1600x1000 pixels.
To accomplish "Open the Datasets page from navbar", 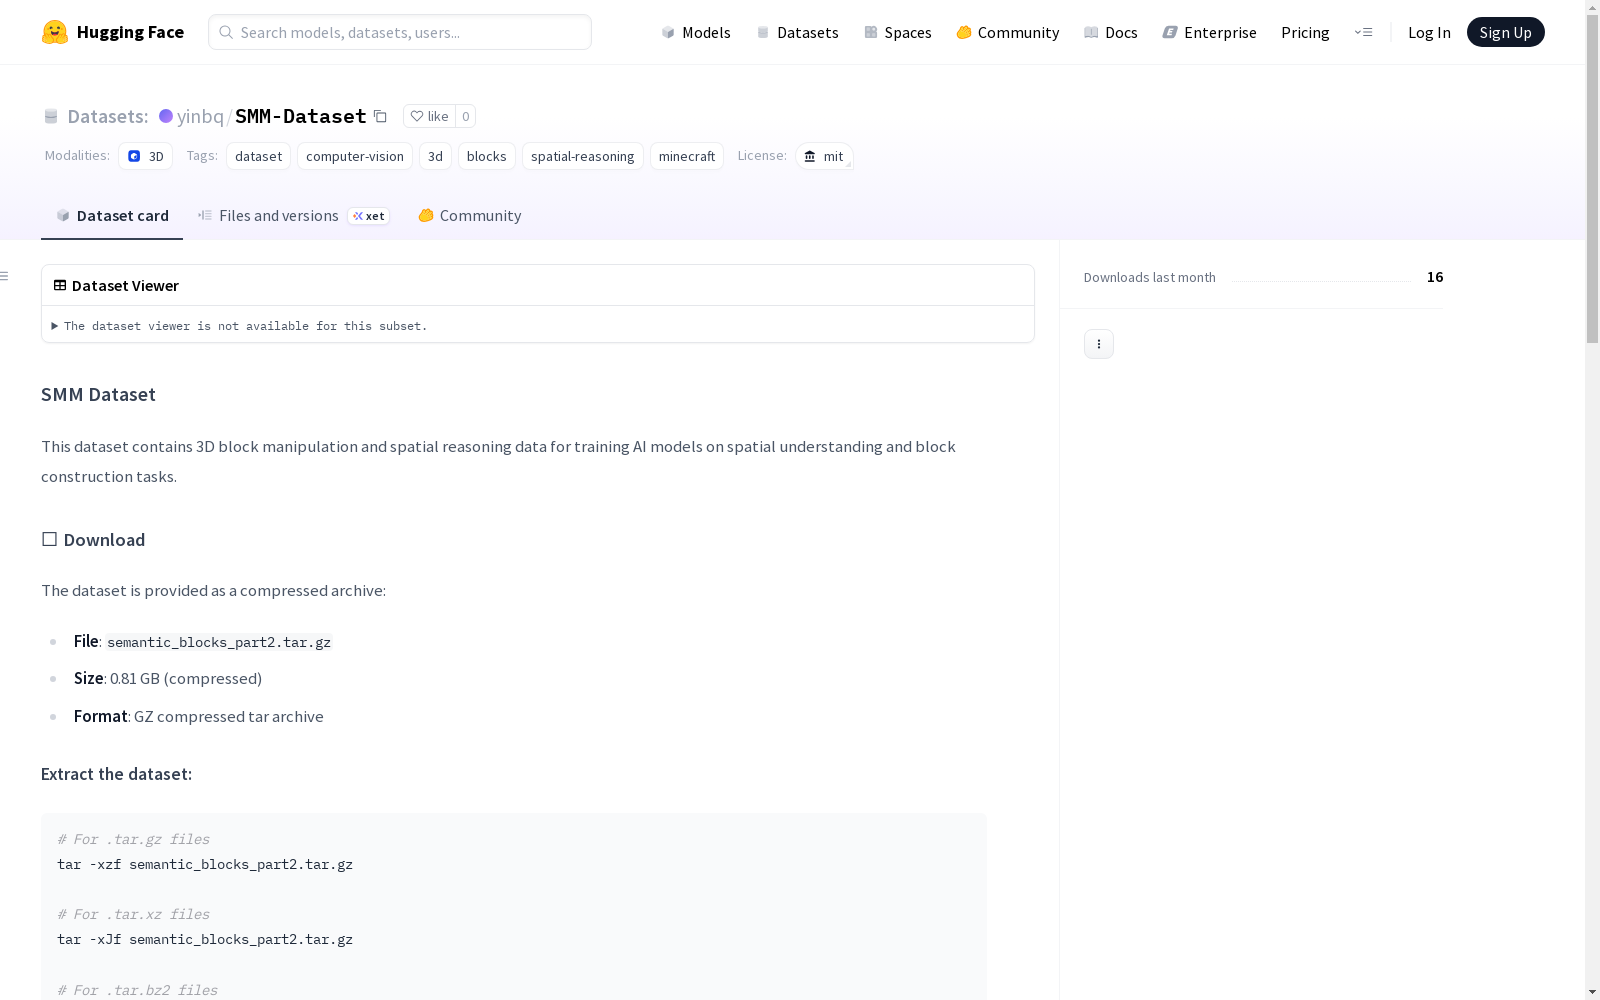I will coord(797,32).
